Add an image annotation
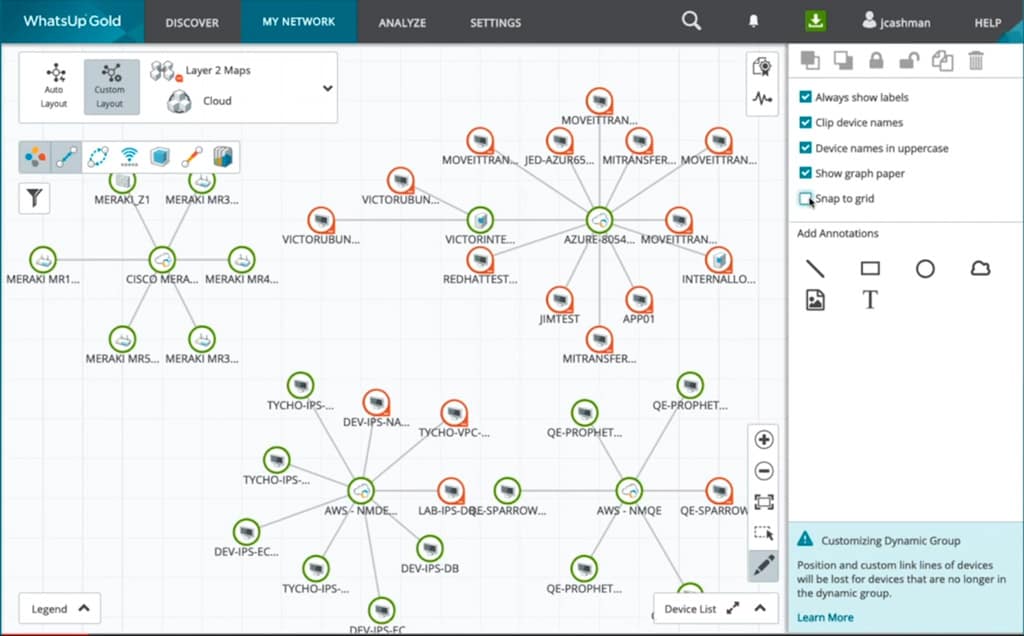This screenshot has height=636, width=1024. tap(815, 300)
